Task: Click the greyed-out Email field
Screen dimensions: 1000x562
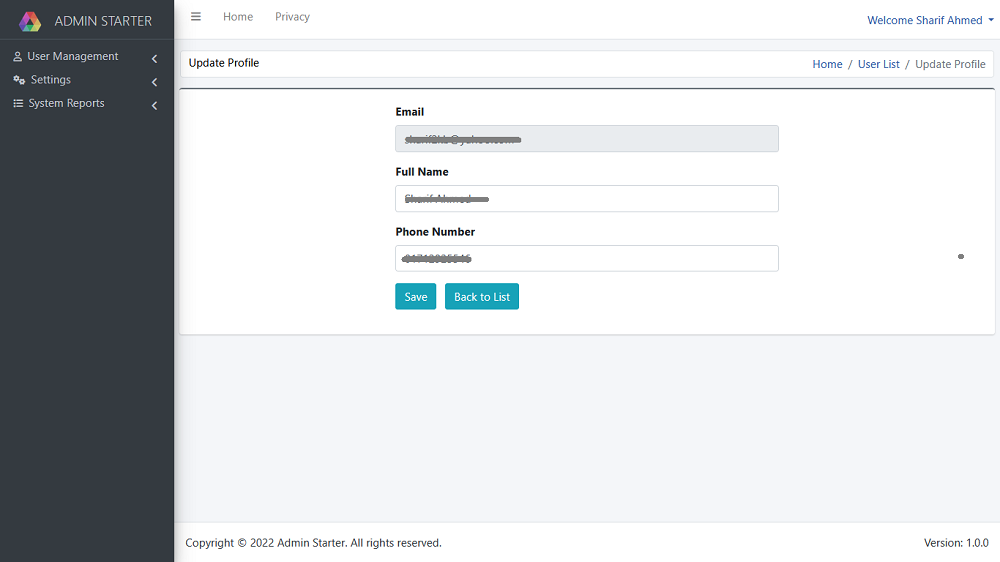Action: click(586, 139)
